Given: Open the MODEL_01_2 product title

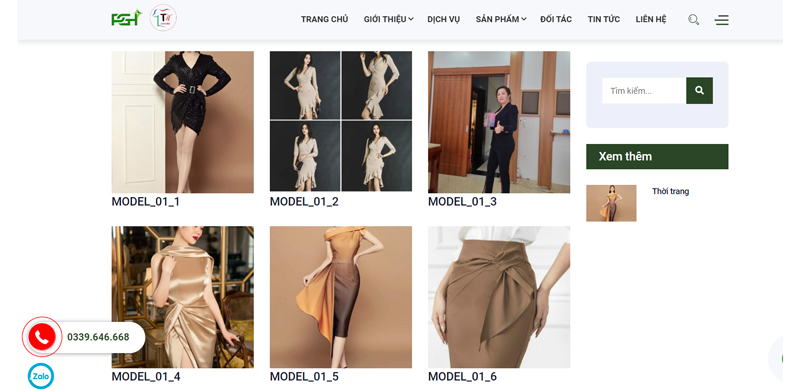Looking at the screenshot, I should (x=304, y=202).
